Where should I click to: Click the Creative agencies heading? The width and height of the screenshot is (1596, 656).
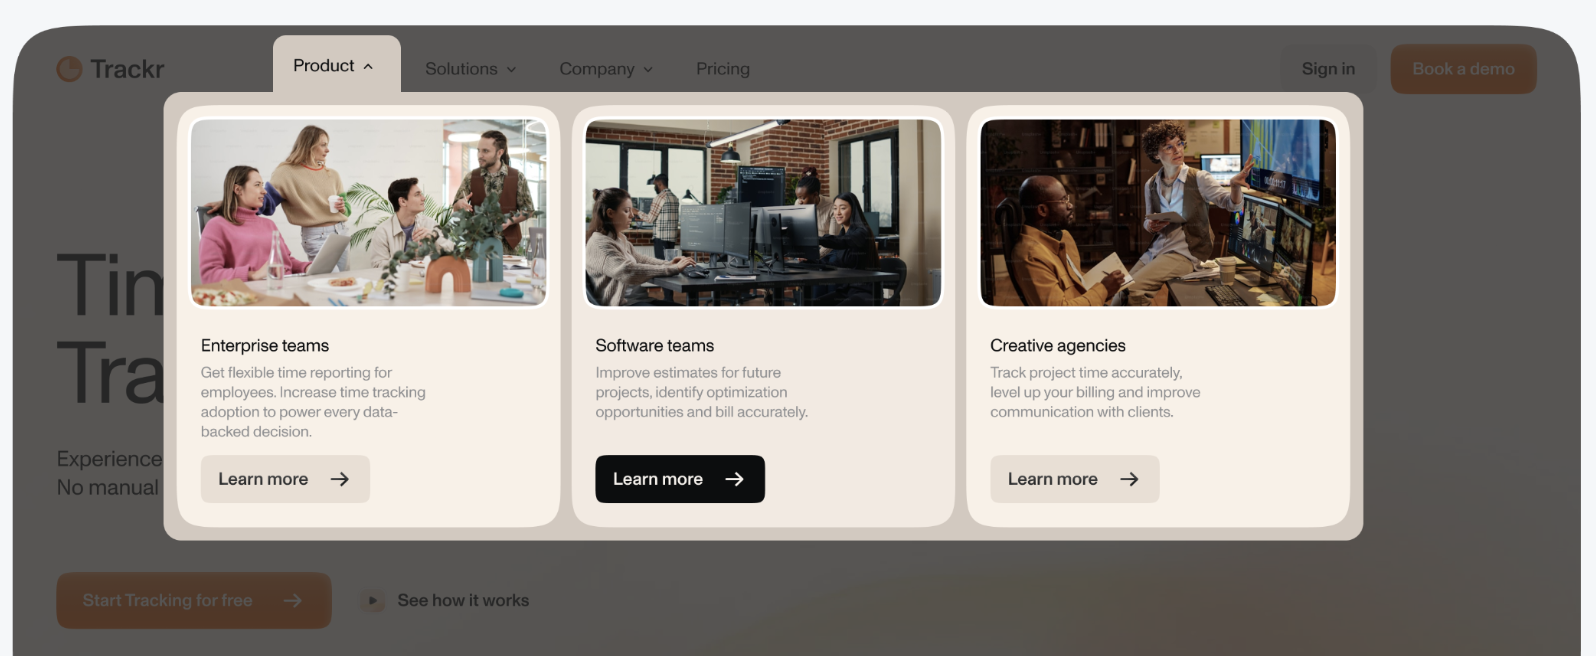[x=1058, y=346]
